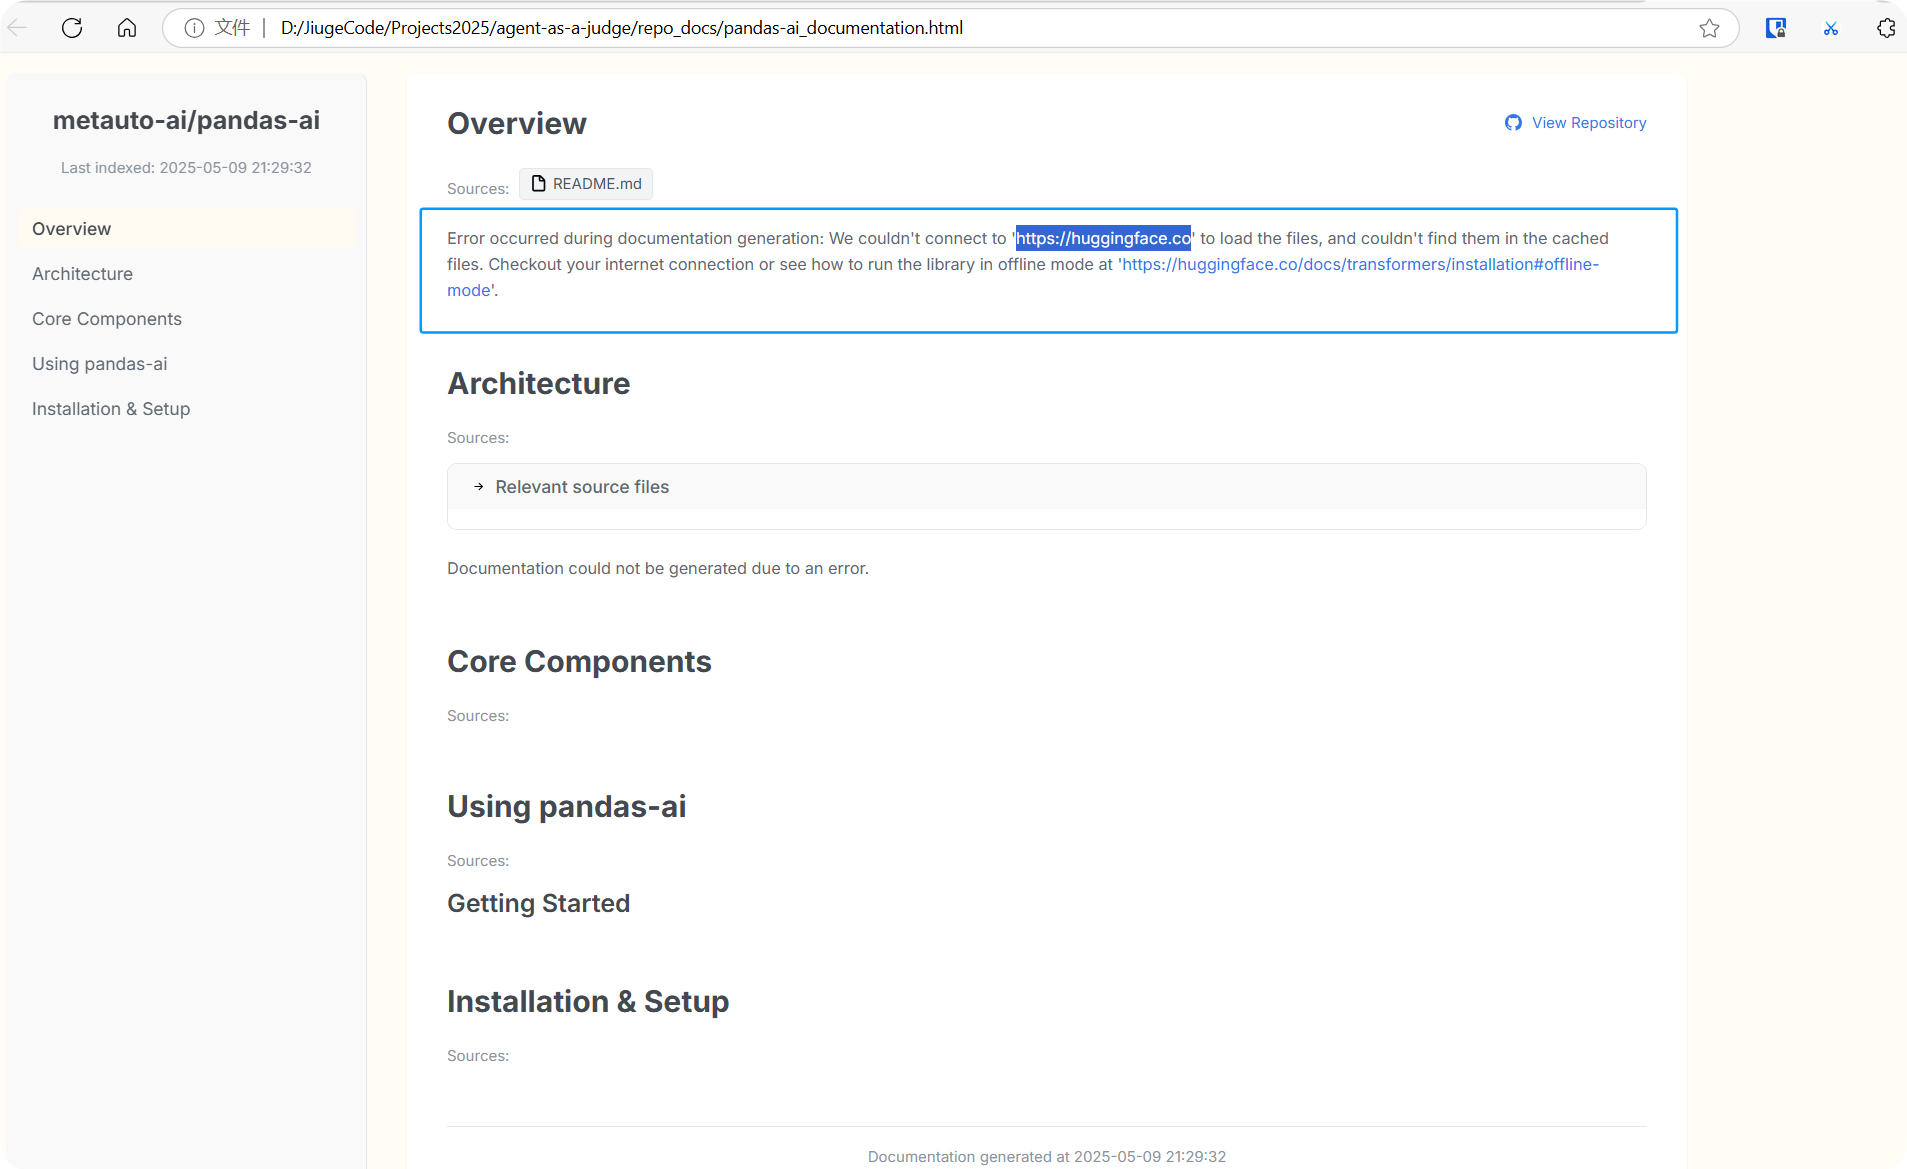The height and width of the screenshot is (1169, 1907).
Task: Click 'Error occurred during documentation generation' text
Action: pos(634,238)
